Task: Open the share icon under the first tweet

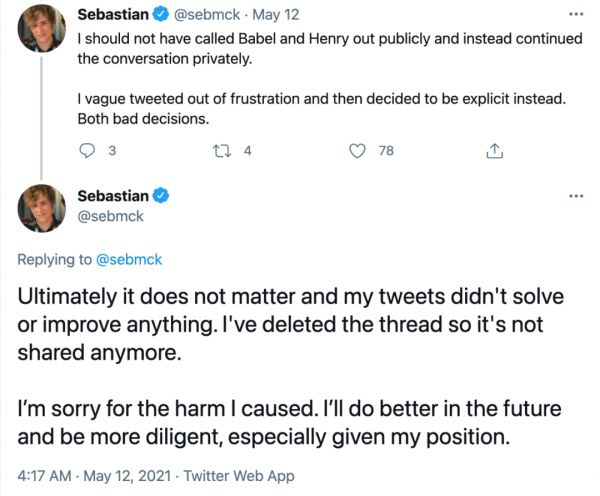Action: (492, 151)
